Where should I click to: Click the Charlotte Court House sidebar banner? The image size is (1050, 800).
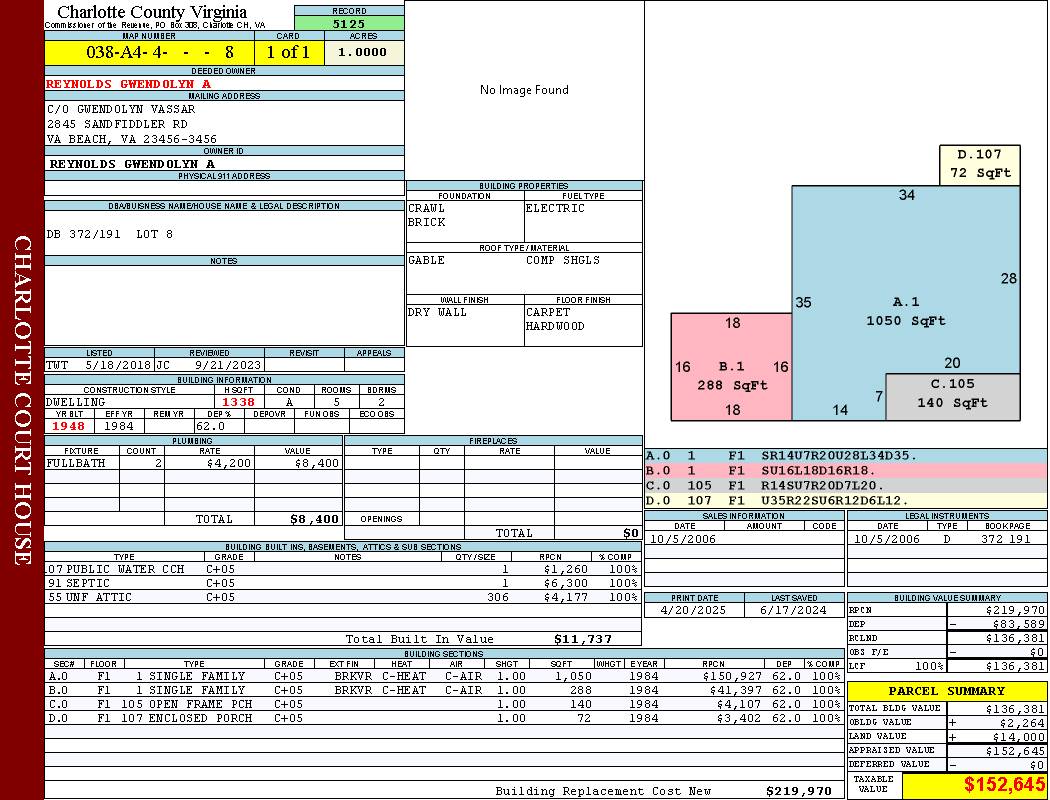point(22,400)
